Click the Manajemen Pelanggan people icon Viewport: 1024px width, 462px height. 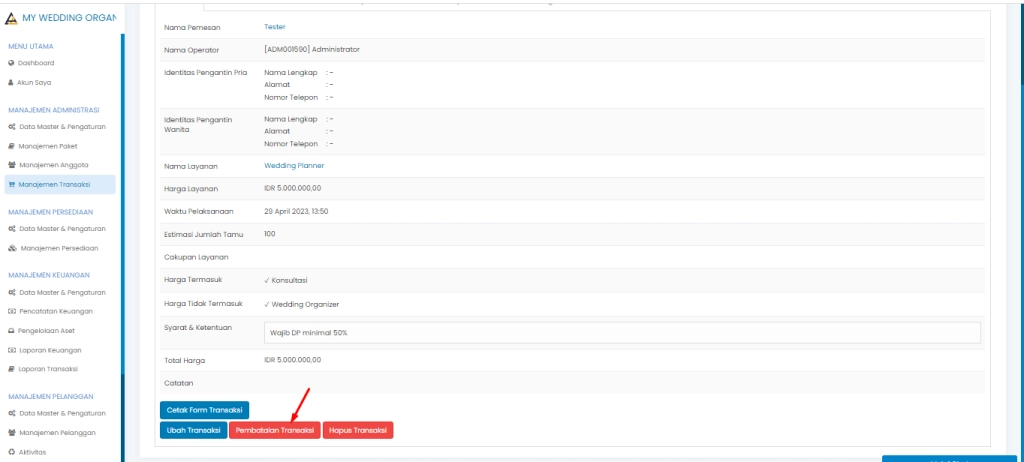[x=12, y=433]
